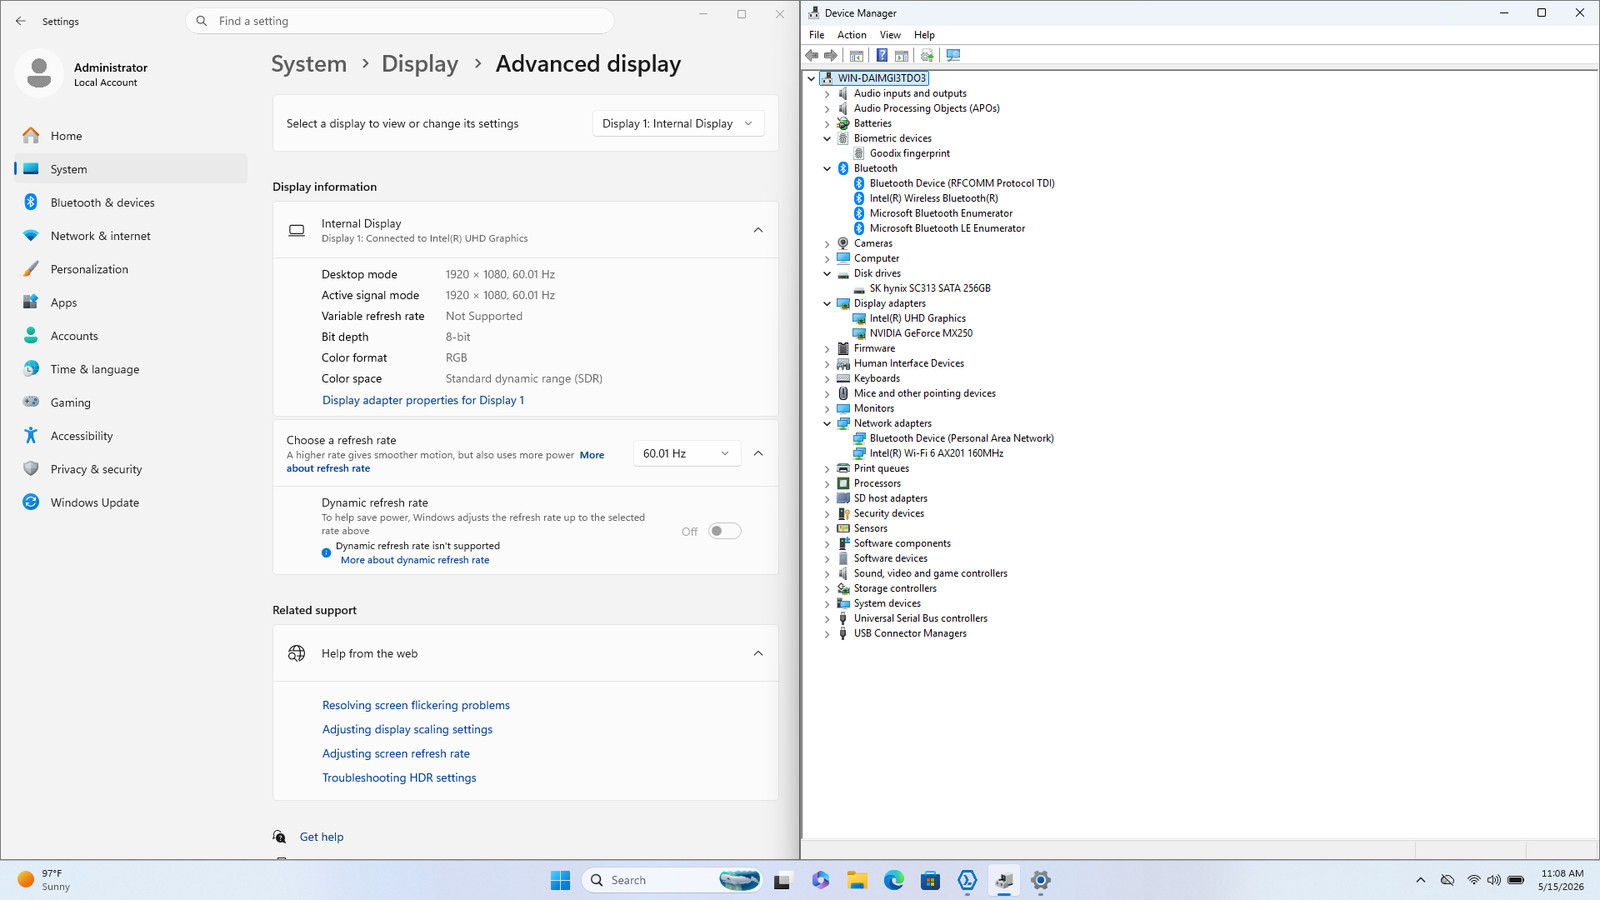
Task: Collapse the Choose a refresh rate section
Action: click(x=758, y=454)
